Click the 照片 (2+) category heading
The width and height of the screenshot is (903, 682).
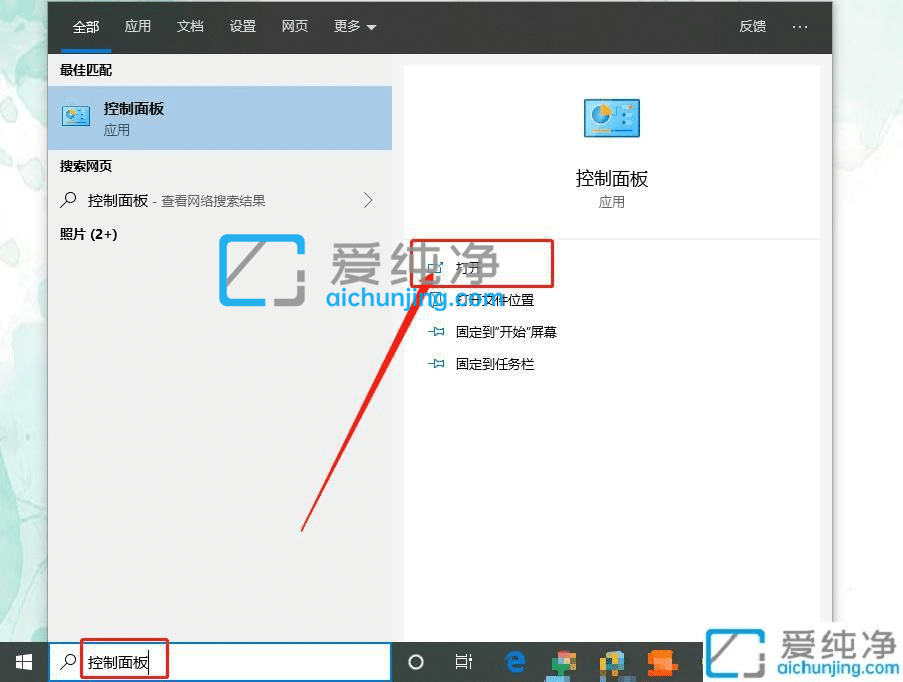pos(89,234)
